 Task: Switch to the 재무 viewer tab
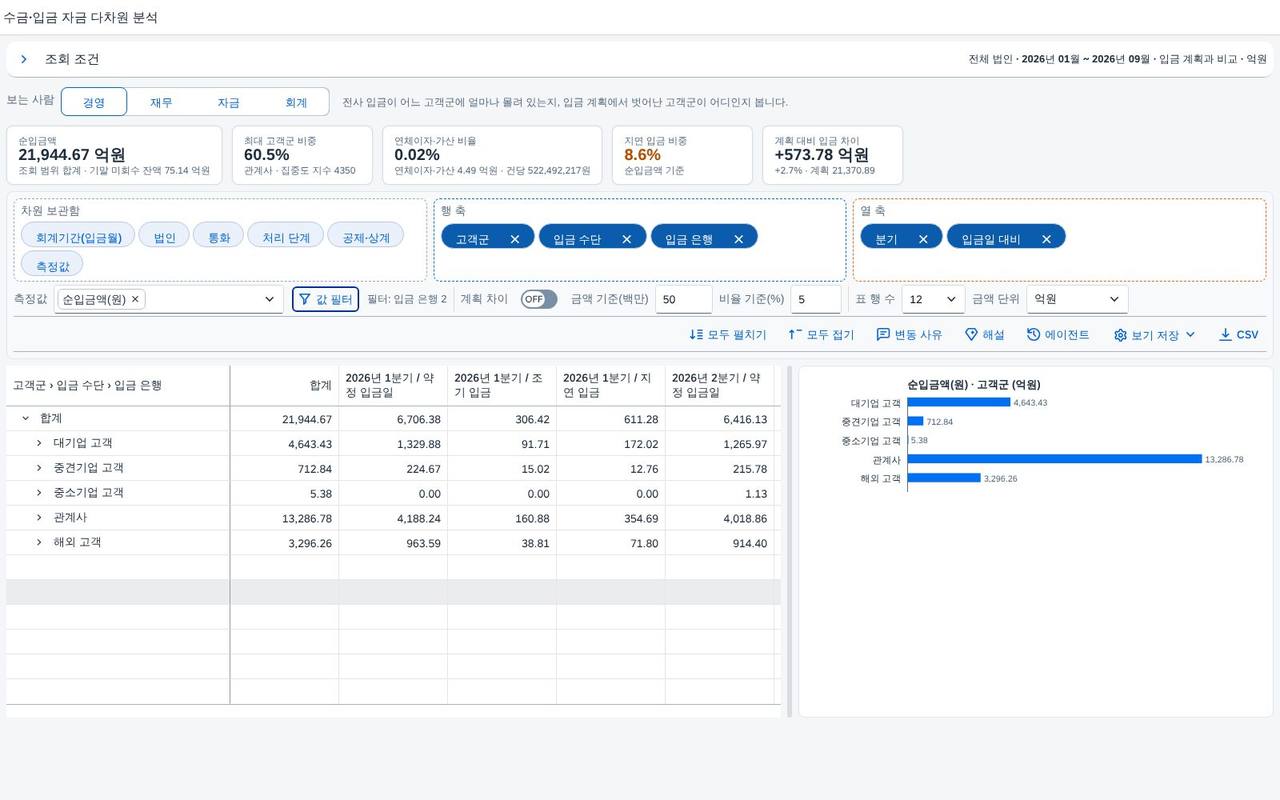click(x=161, y=102)
